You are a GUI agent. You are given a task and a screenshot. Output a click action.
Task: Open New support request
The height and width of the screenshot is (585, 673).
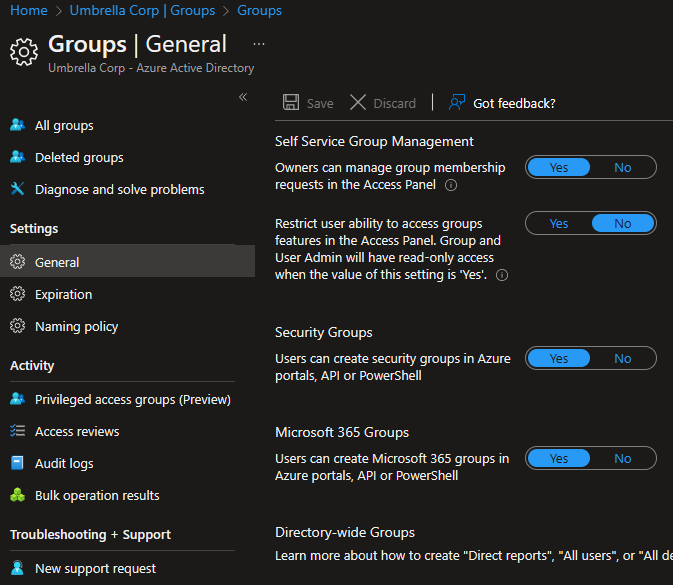(127, 568)
